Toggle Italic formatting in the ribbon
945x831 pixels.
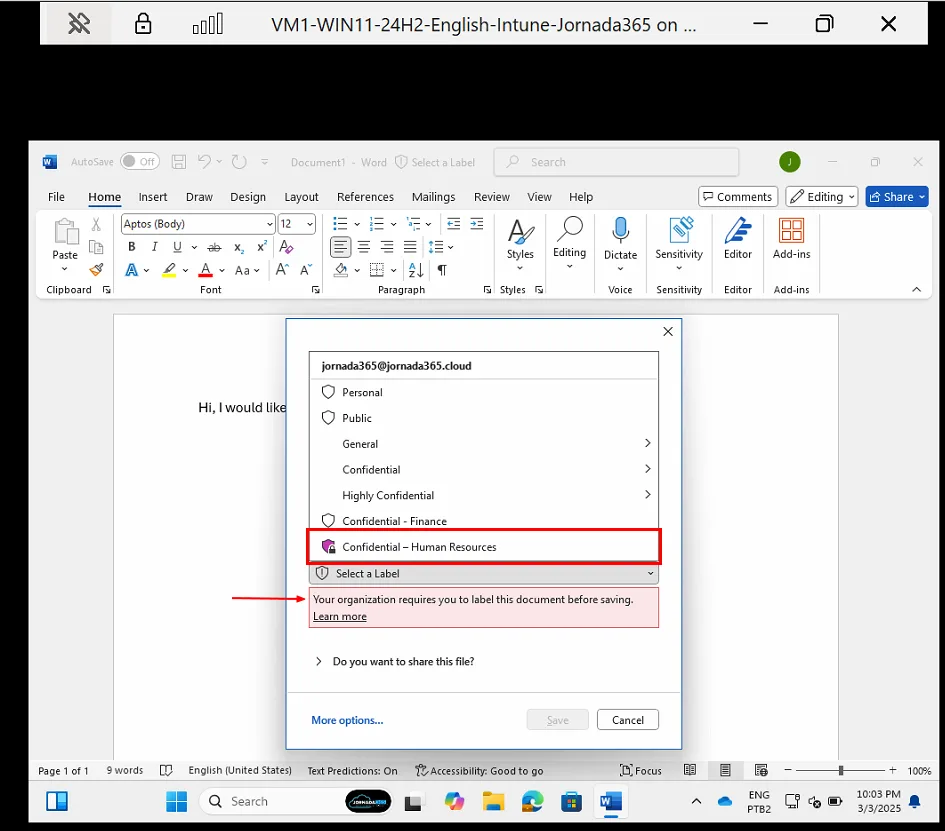point(154,246)
